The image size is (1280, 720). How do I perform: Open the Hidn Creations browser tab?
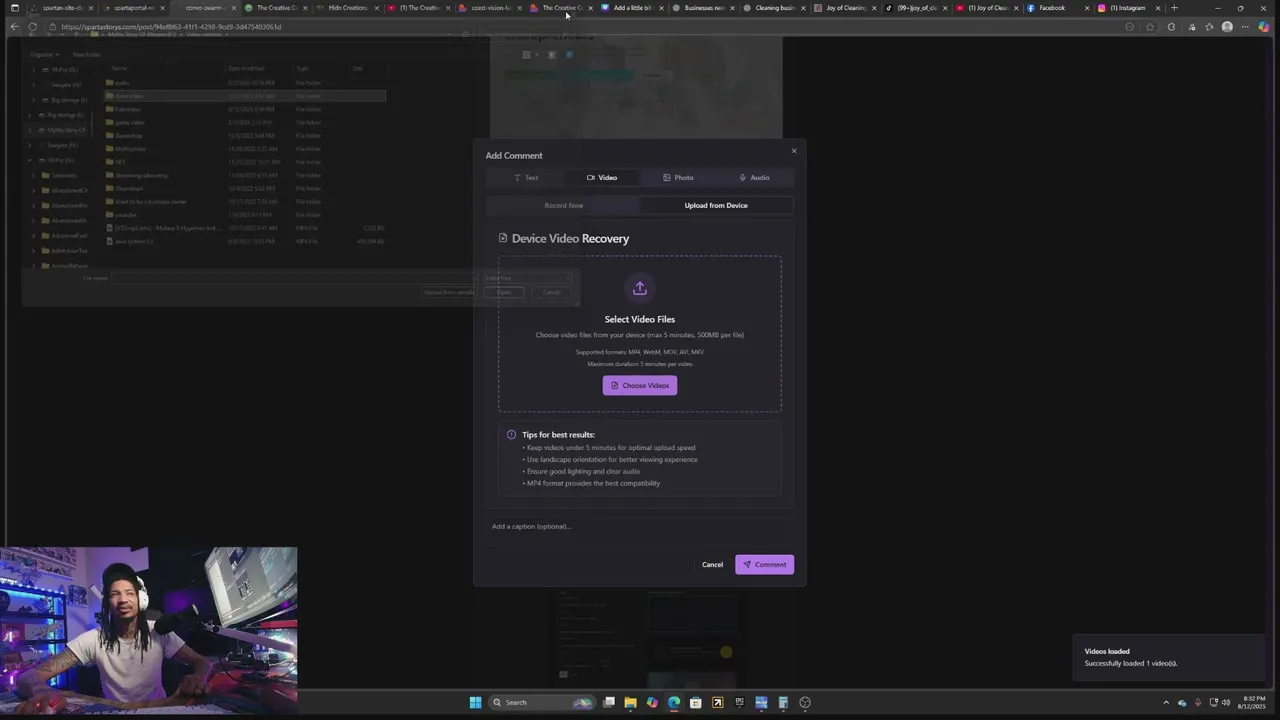pyautogui.click(x=346, y=8)
